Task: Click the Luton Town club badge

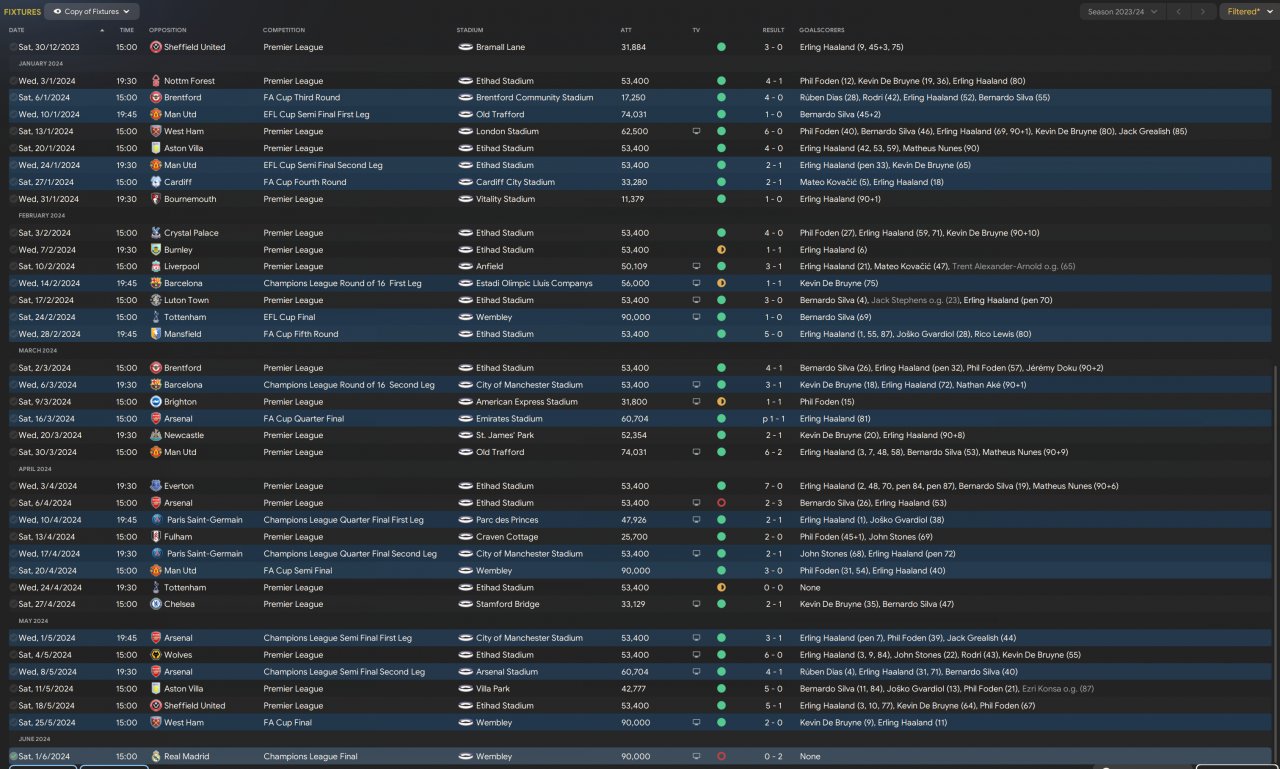Action: click(x=155, y=300)
